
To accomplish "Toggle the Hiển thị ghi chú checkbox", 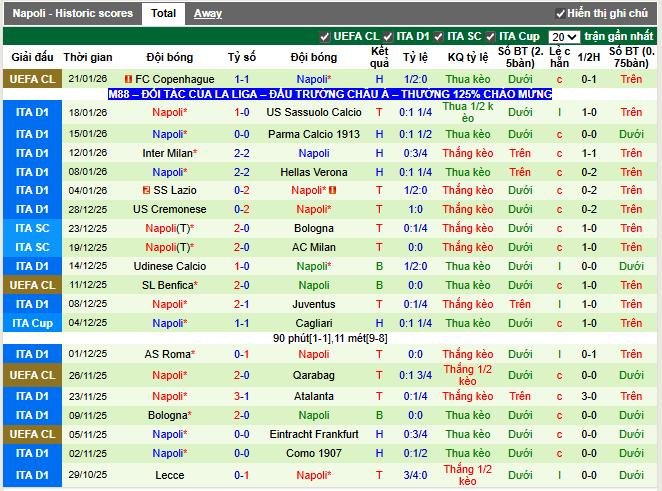I will tap(560, 14).
